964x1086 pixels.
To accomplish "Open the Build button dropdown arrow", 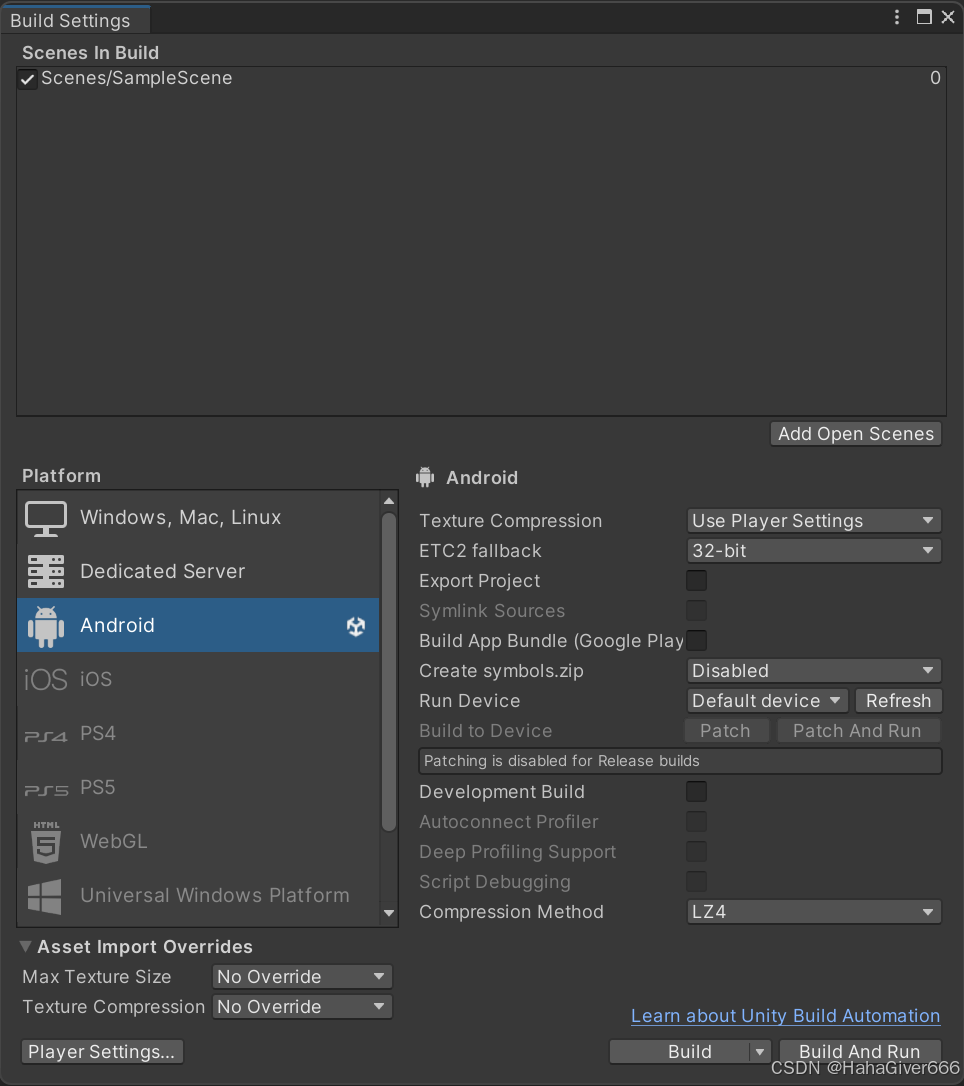I will 760,1051.
